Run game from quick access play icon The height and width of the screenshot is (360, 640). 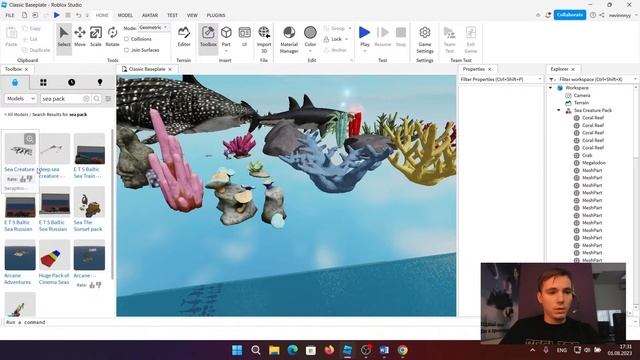click(x=57, y=15)
